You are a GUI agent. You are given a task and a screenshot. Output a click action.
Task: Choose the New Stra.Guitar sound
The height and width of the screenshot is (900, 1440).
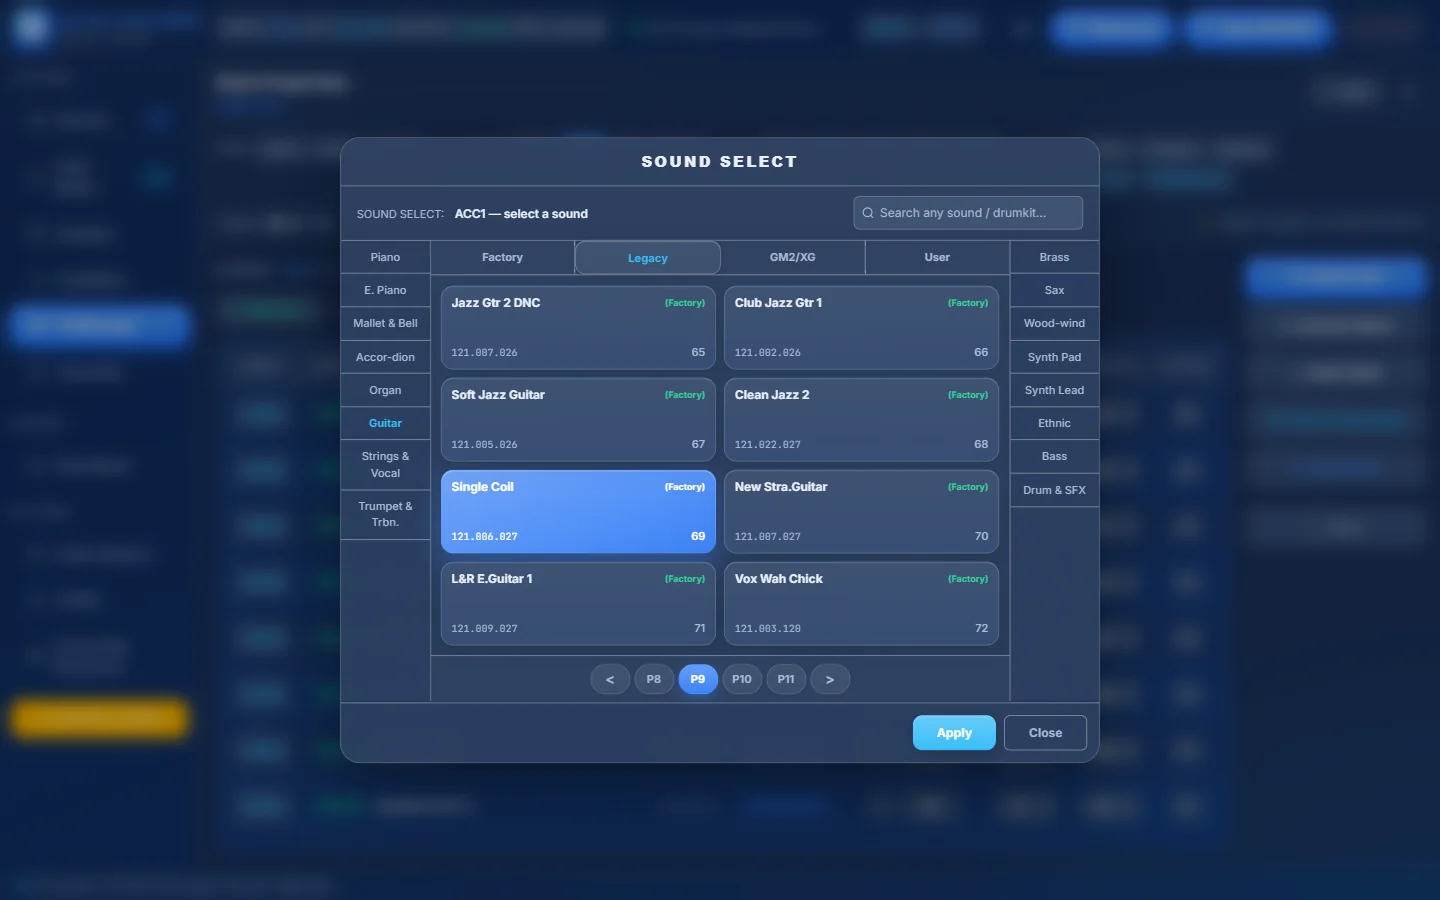point(861,512)
